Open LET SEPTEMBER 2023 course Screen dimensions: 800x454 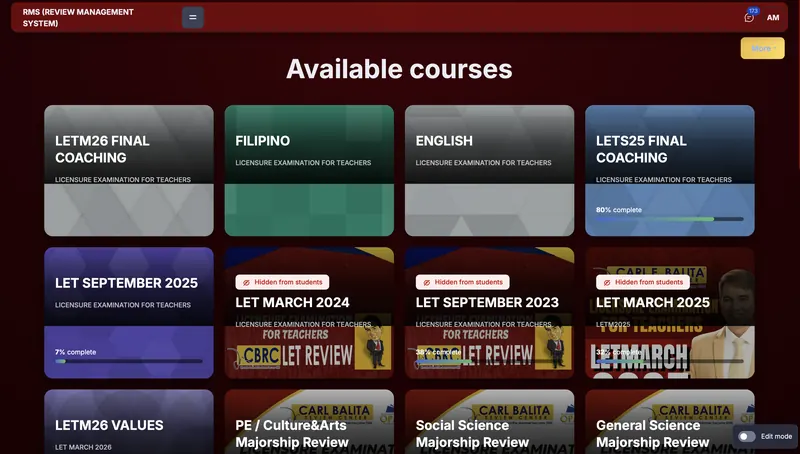pos(487,302)
